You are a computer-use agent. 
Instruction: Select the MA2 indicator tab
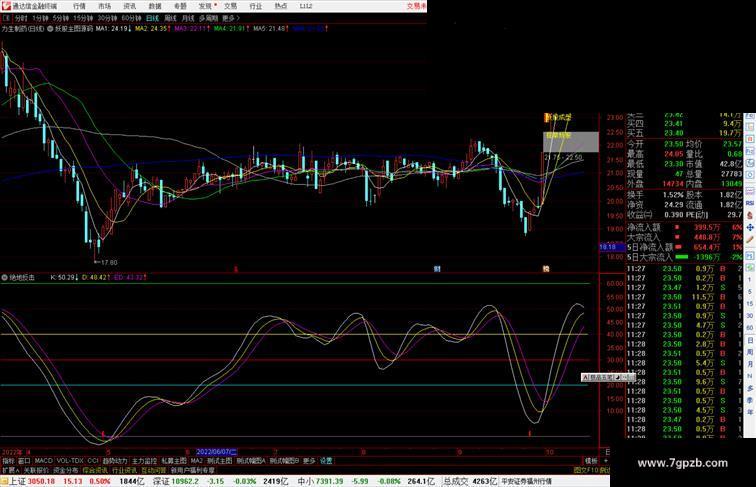(197, 461)
